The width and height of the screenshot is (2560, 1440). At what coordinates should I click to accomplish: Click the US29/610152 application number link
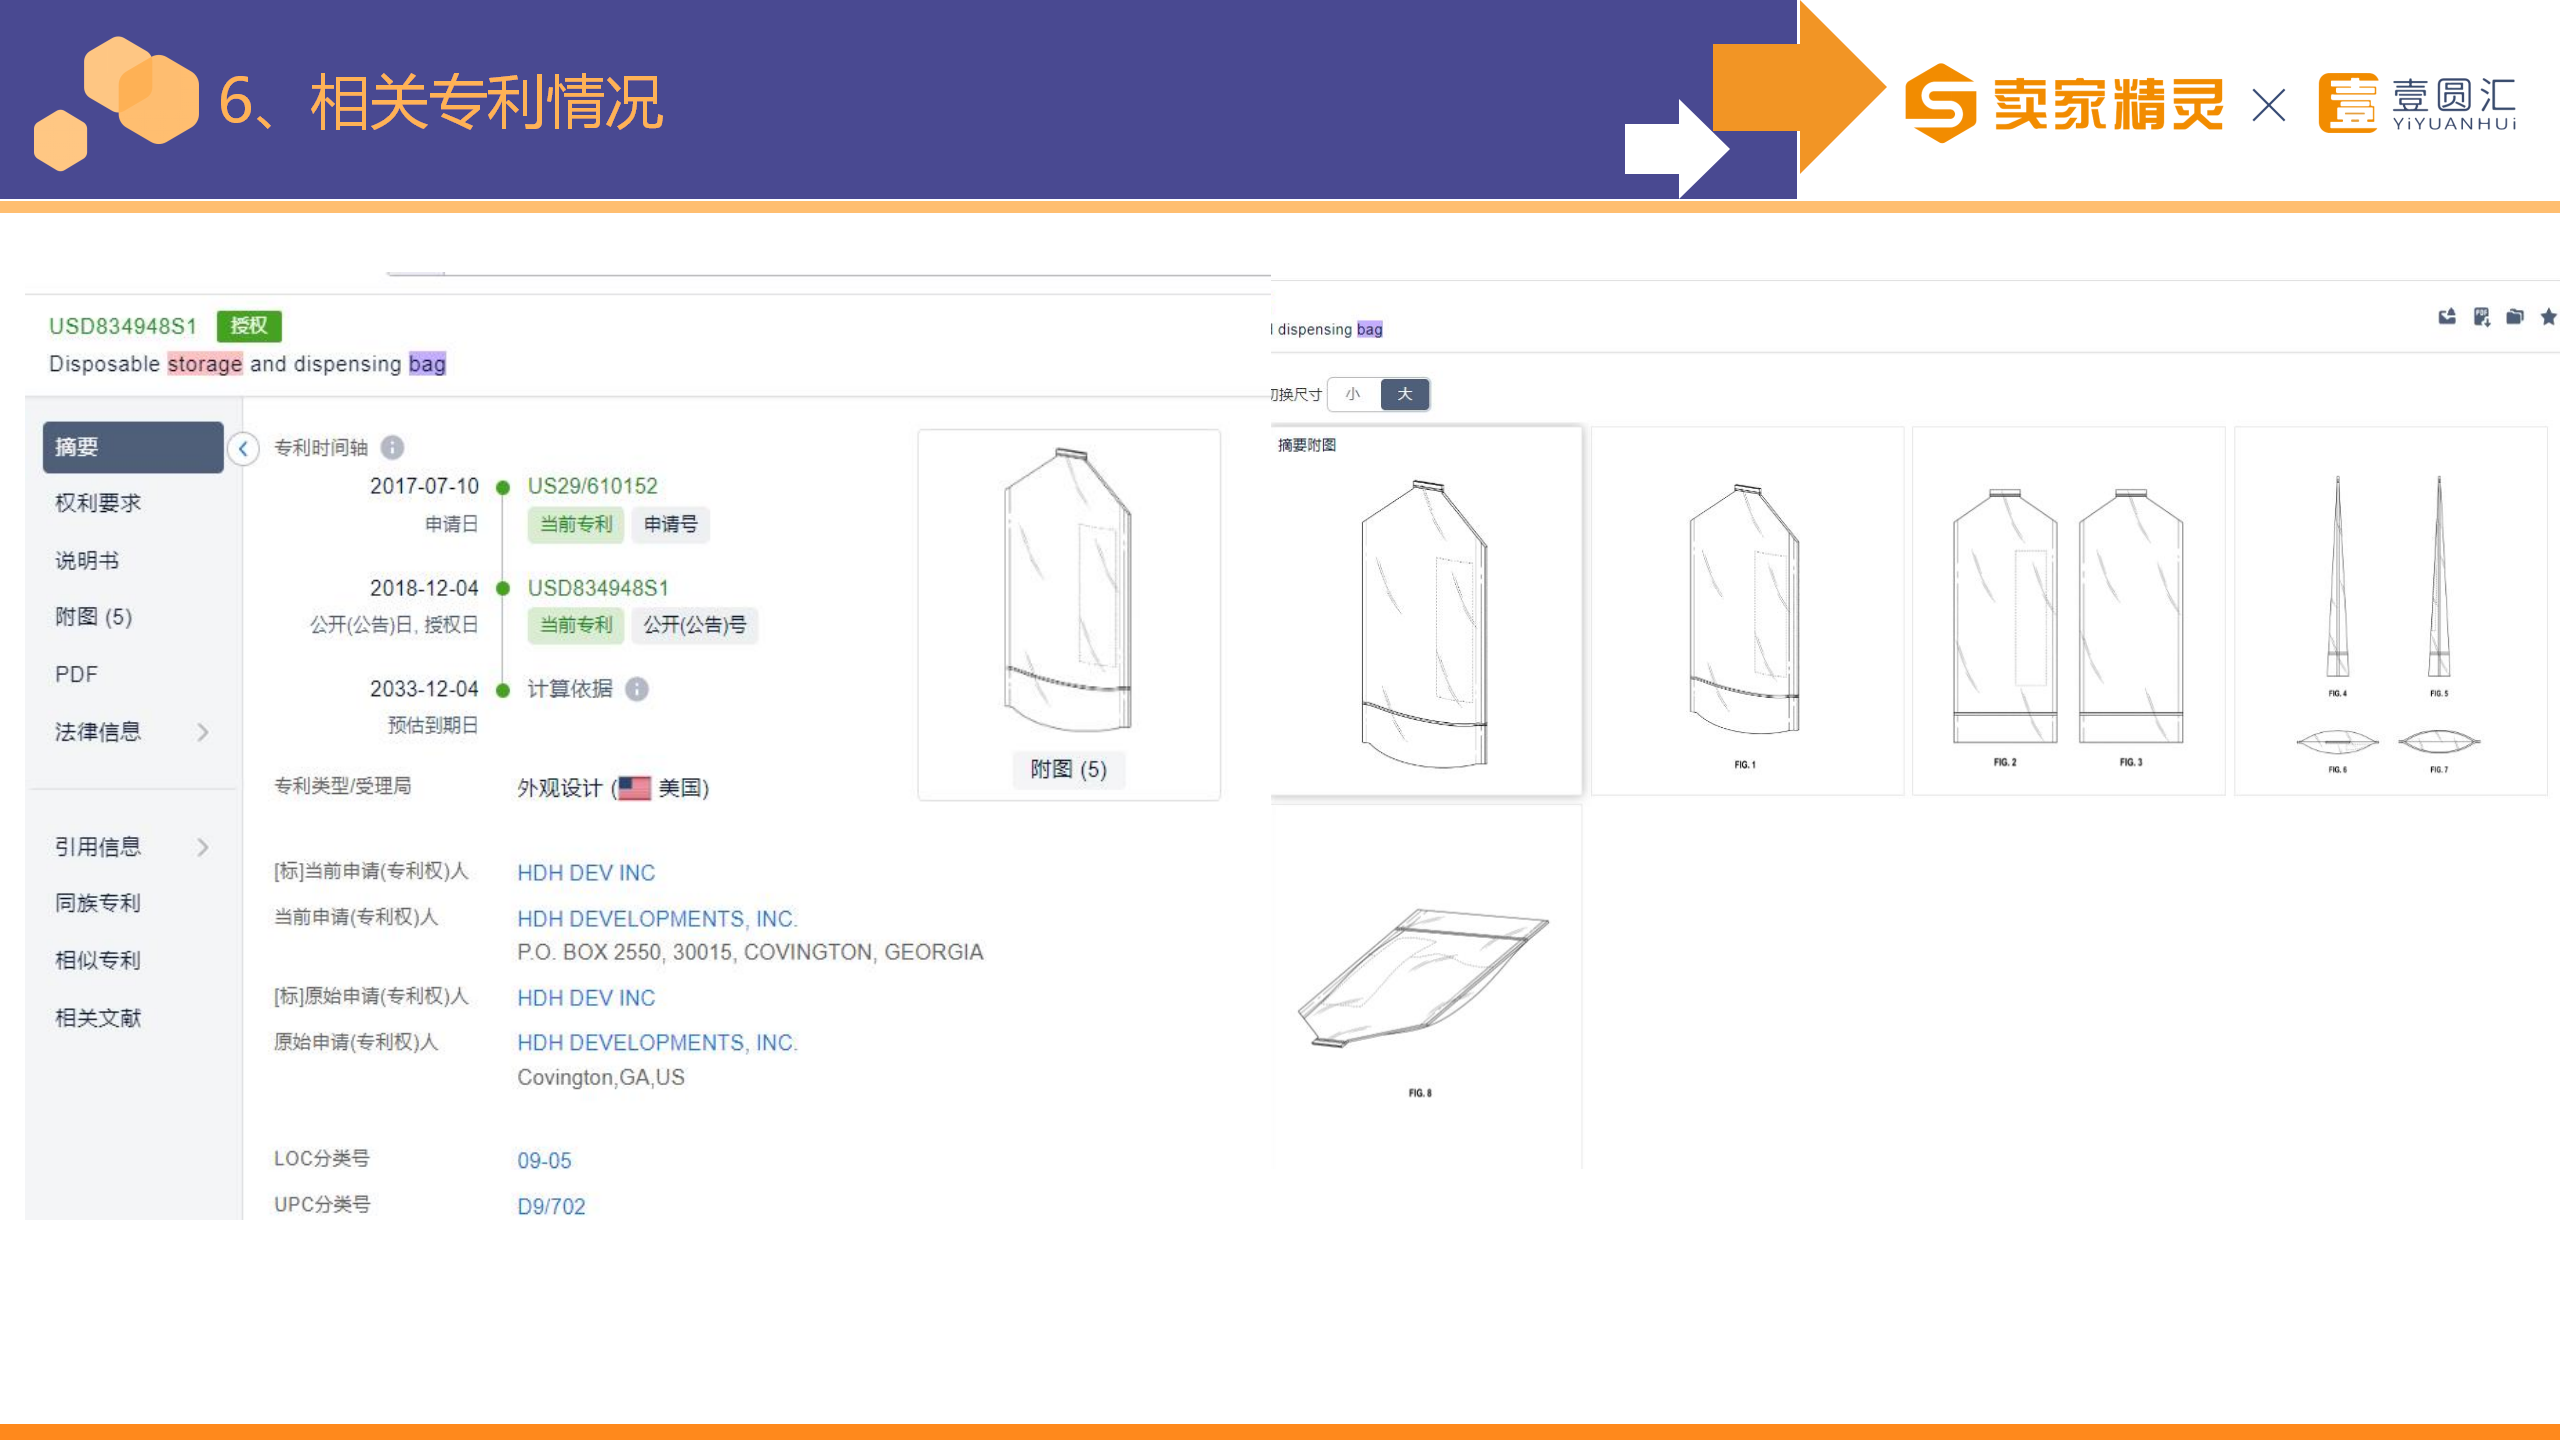[592, 486]
